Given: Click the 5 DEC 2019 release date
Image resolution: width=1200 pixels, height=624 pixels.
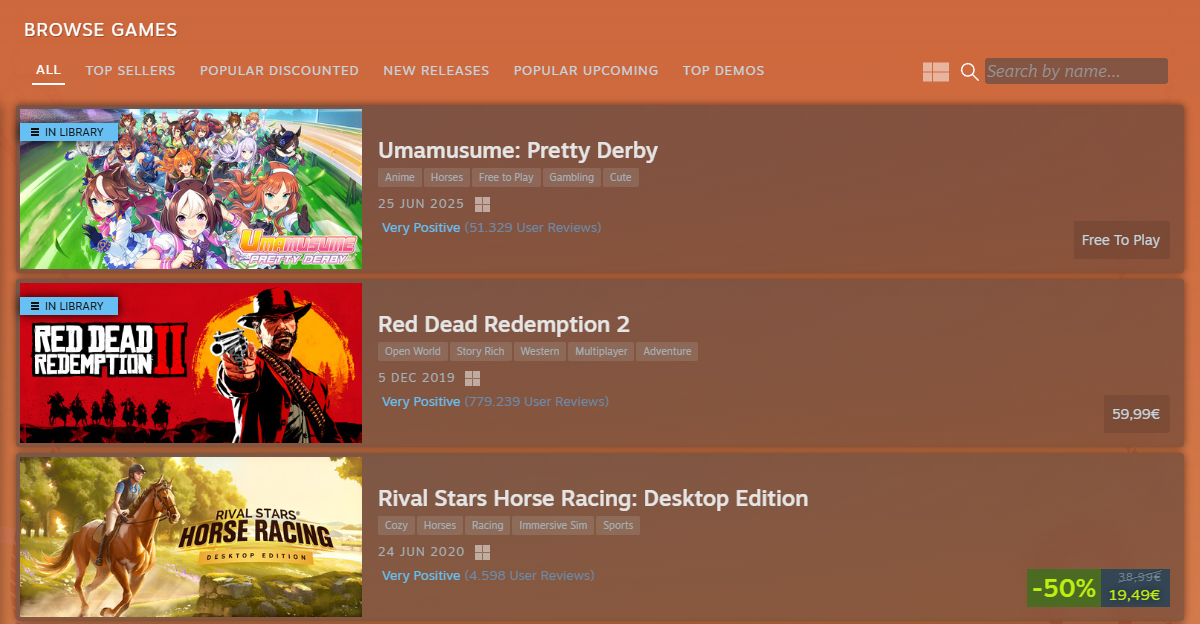Looking at the screenshot, I should click(417, 378).
